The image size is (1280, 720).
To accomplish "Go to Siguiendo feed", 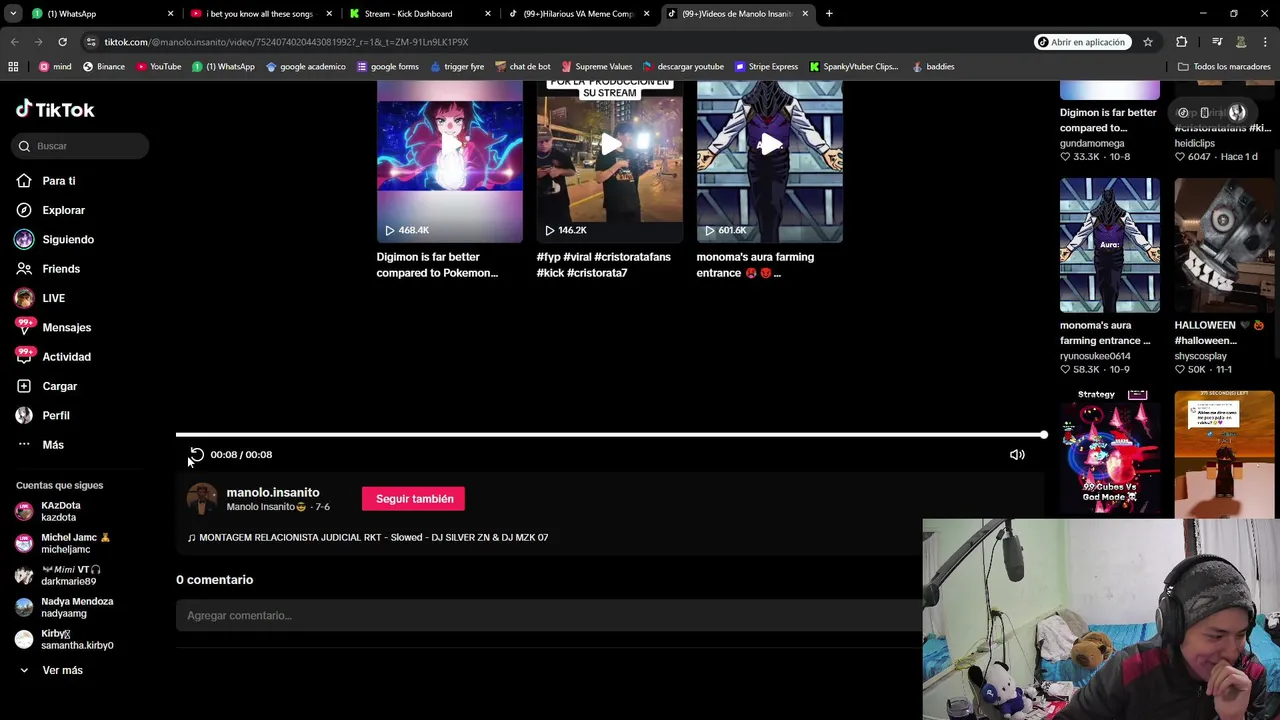I will point(55,239).
